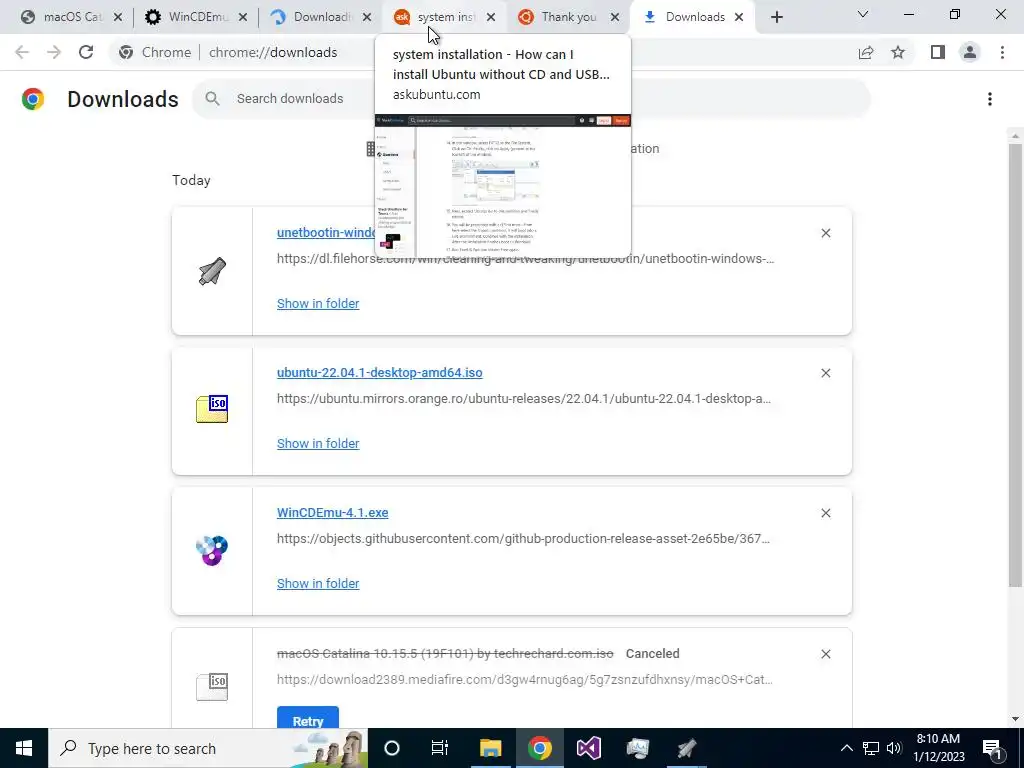Viewport: 1024px width, 768px height.
Task: Open a new tab with plus button
Action: tap(776, 18)
